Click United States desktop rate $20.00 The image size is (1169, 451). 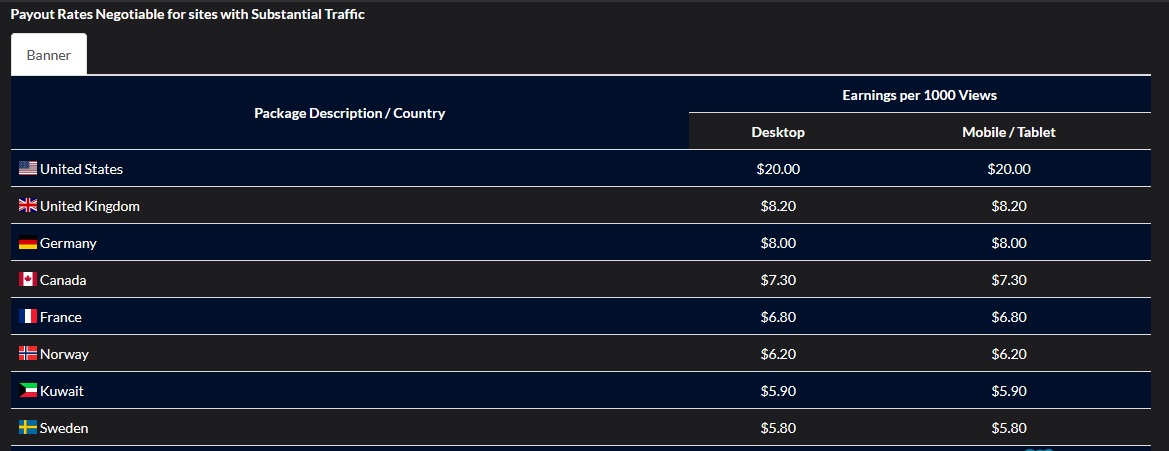coord(778,169)
